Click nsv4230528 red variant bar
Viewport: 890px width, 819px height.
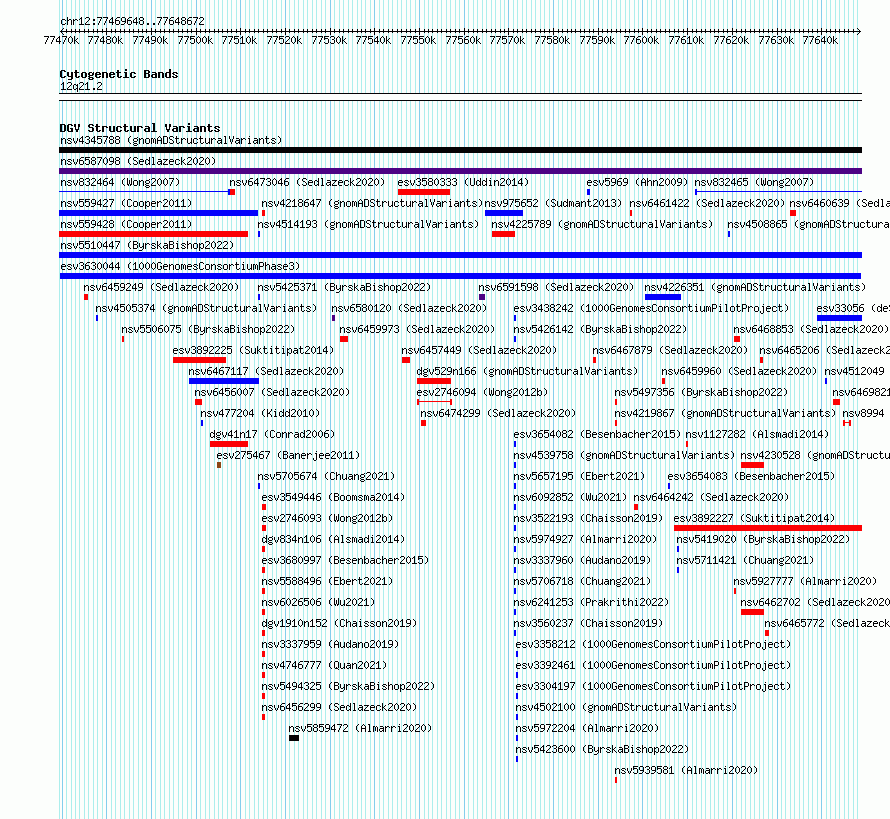752,465
